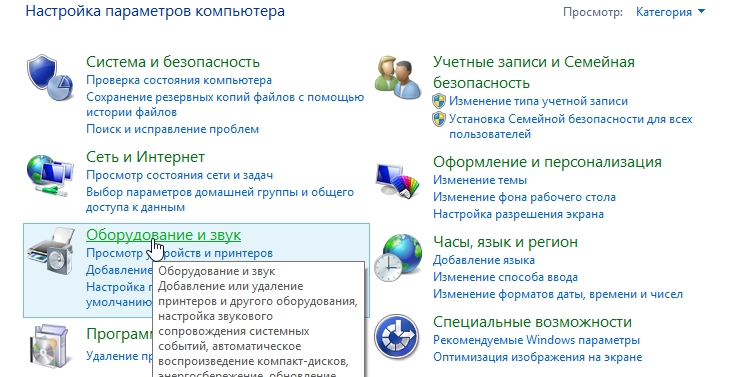Open the Оборудование и звук category heading

click(x=164, y=235)
